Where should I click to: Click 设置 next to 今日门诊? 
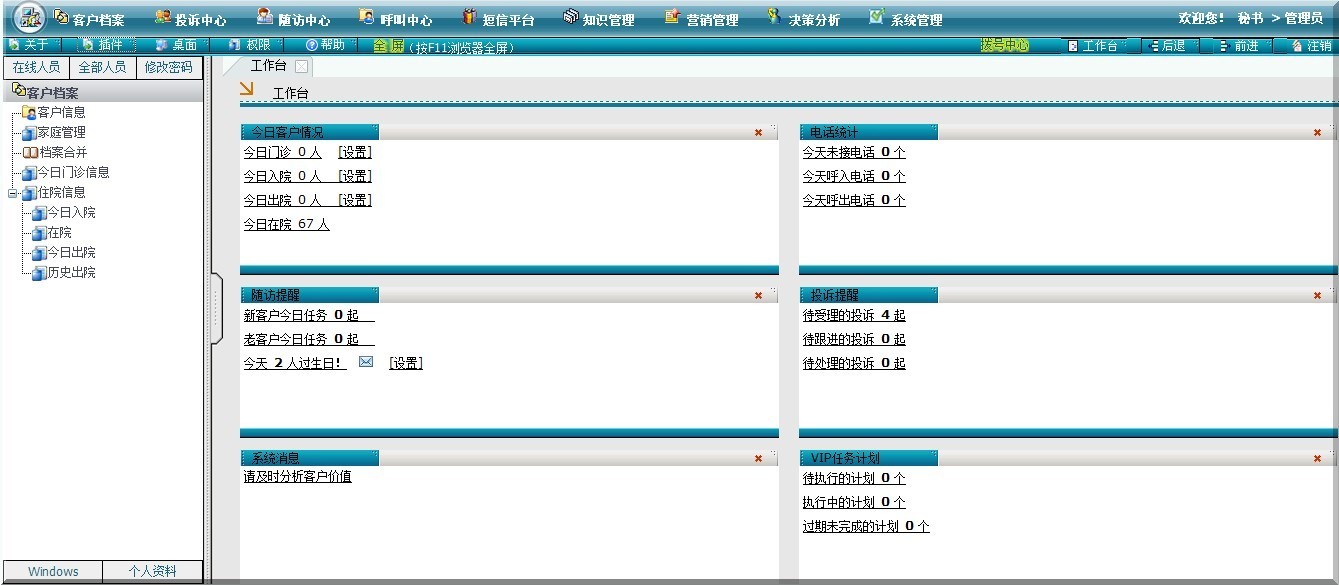point(355,152)
